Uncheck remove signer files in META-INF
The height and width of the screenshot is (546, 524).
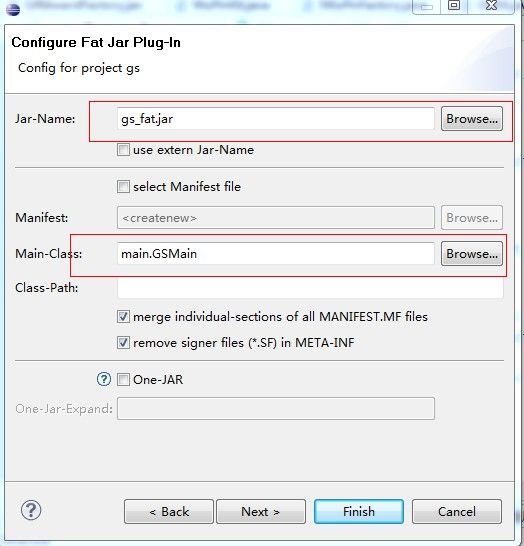pyautogui.click(x=123, y=343)
